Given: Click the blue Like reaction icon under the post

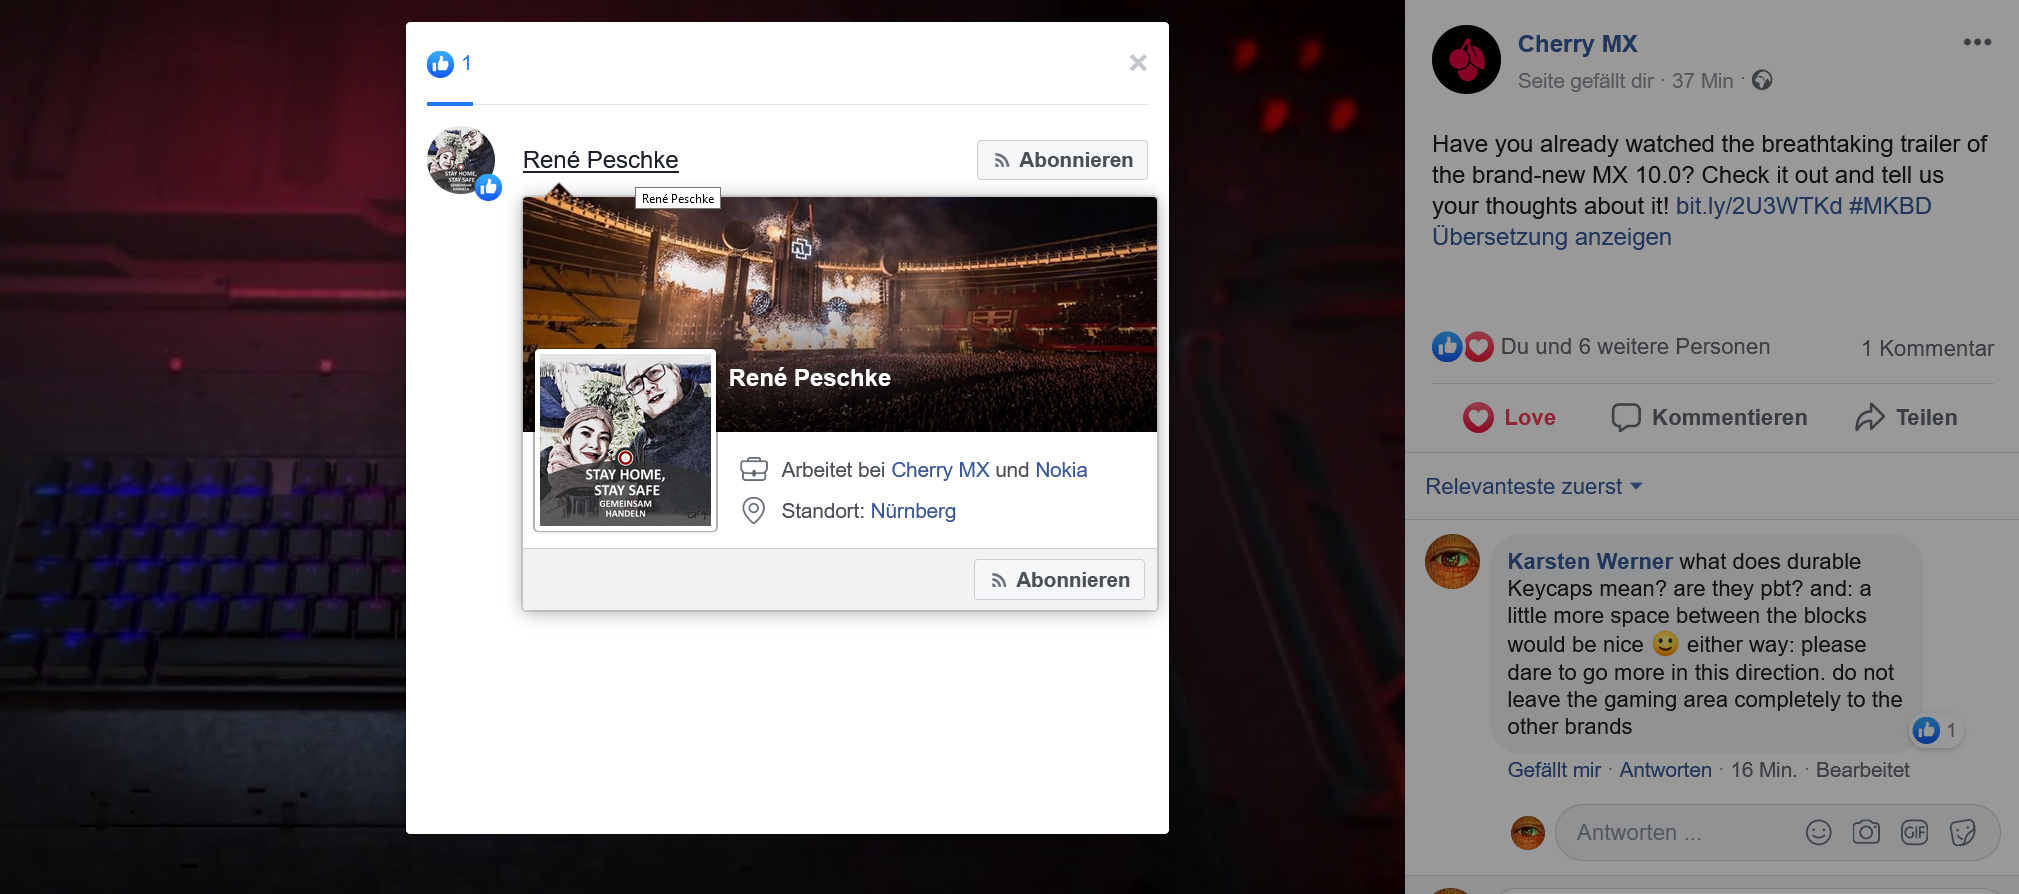Looking at the screenshot, I should tap(1447, 347).
